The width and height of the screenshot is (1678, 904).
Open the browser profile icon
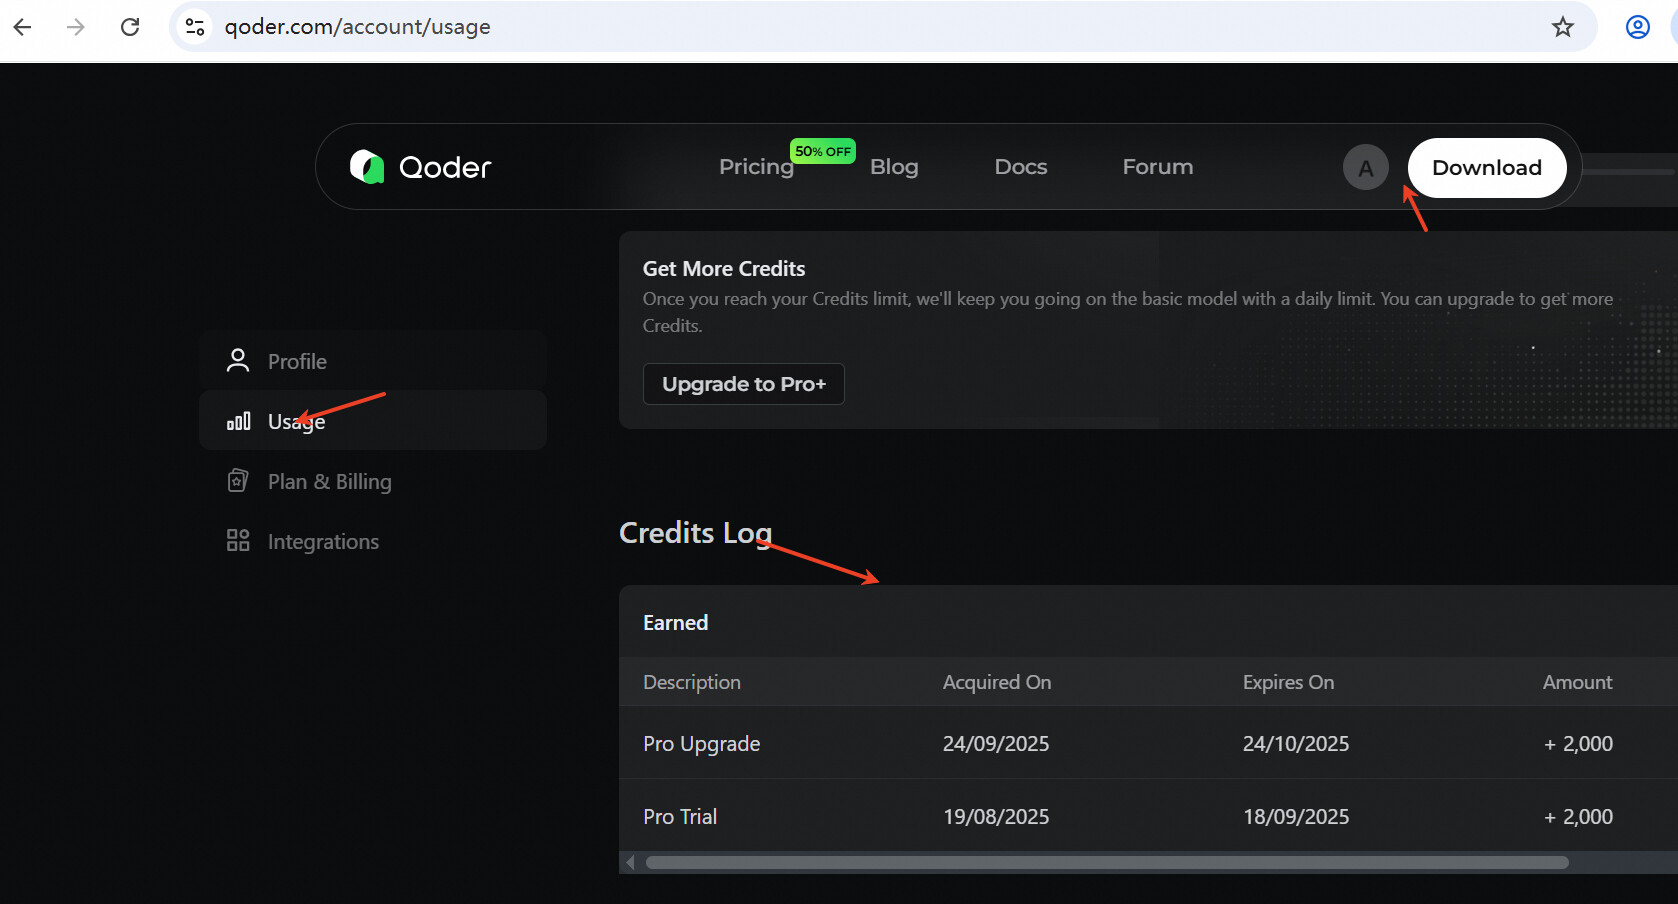1638,27
